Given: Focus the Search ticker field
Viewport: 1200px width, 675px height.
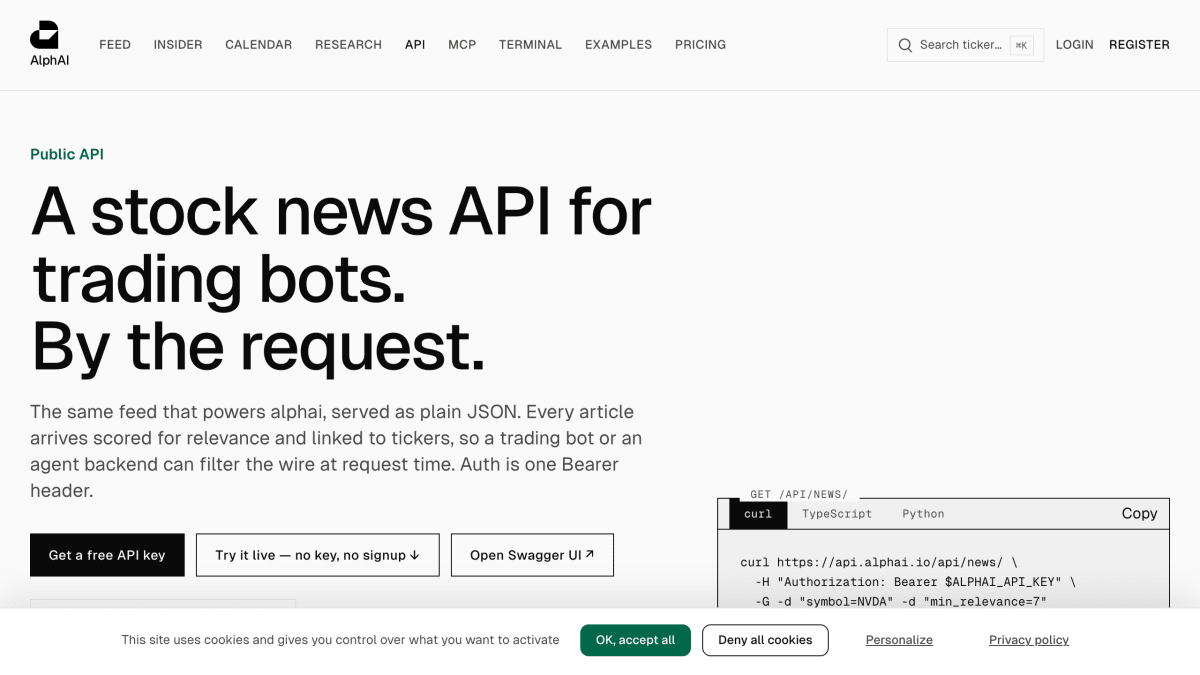Looking at the screenshot, I should pos(965,45).
